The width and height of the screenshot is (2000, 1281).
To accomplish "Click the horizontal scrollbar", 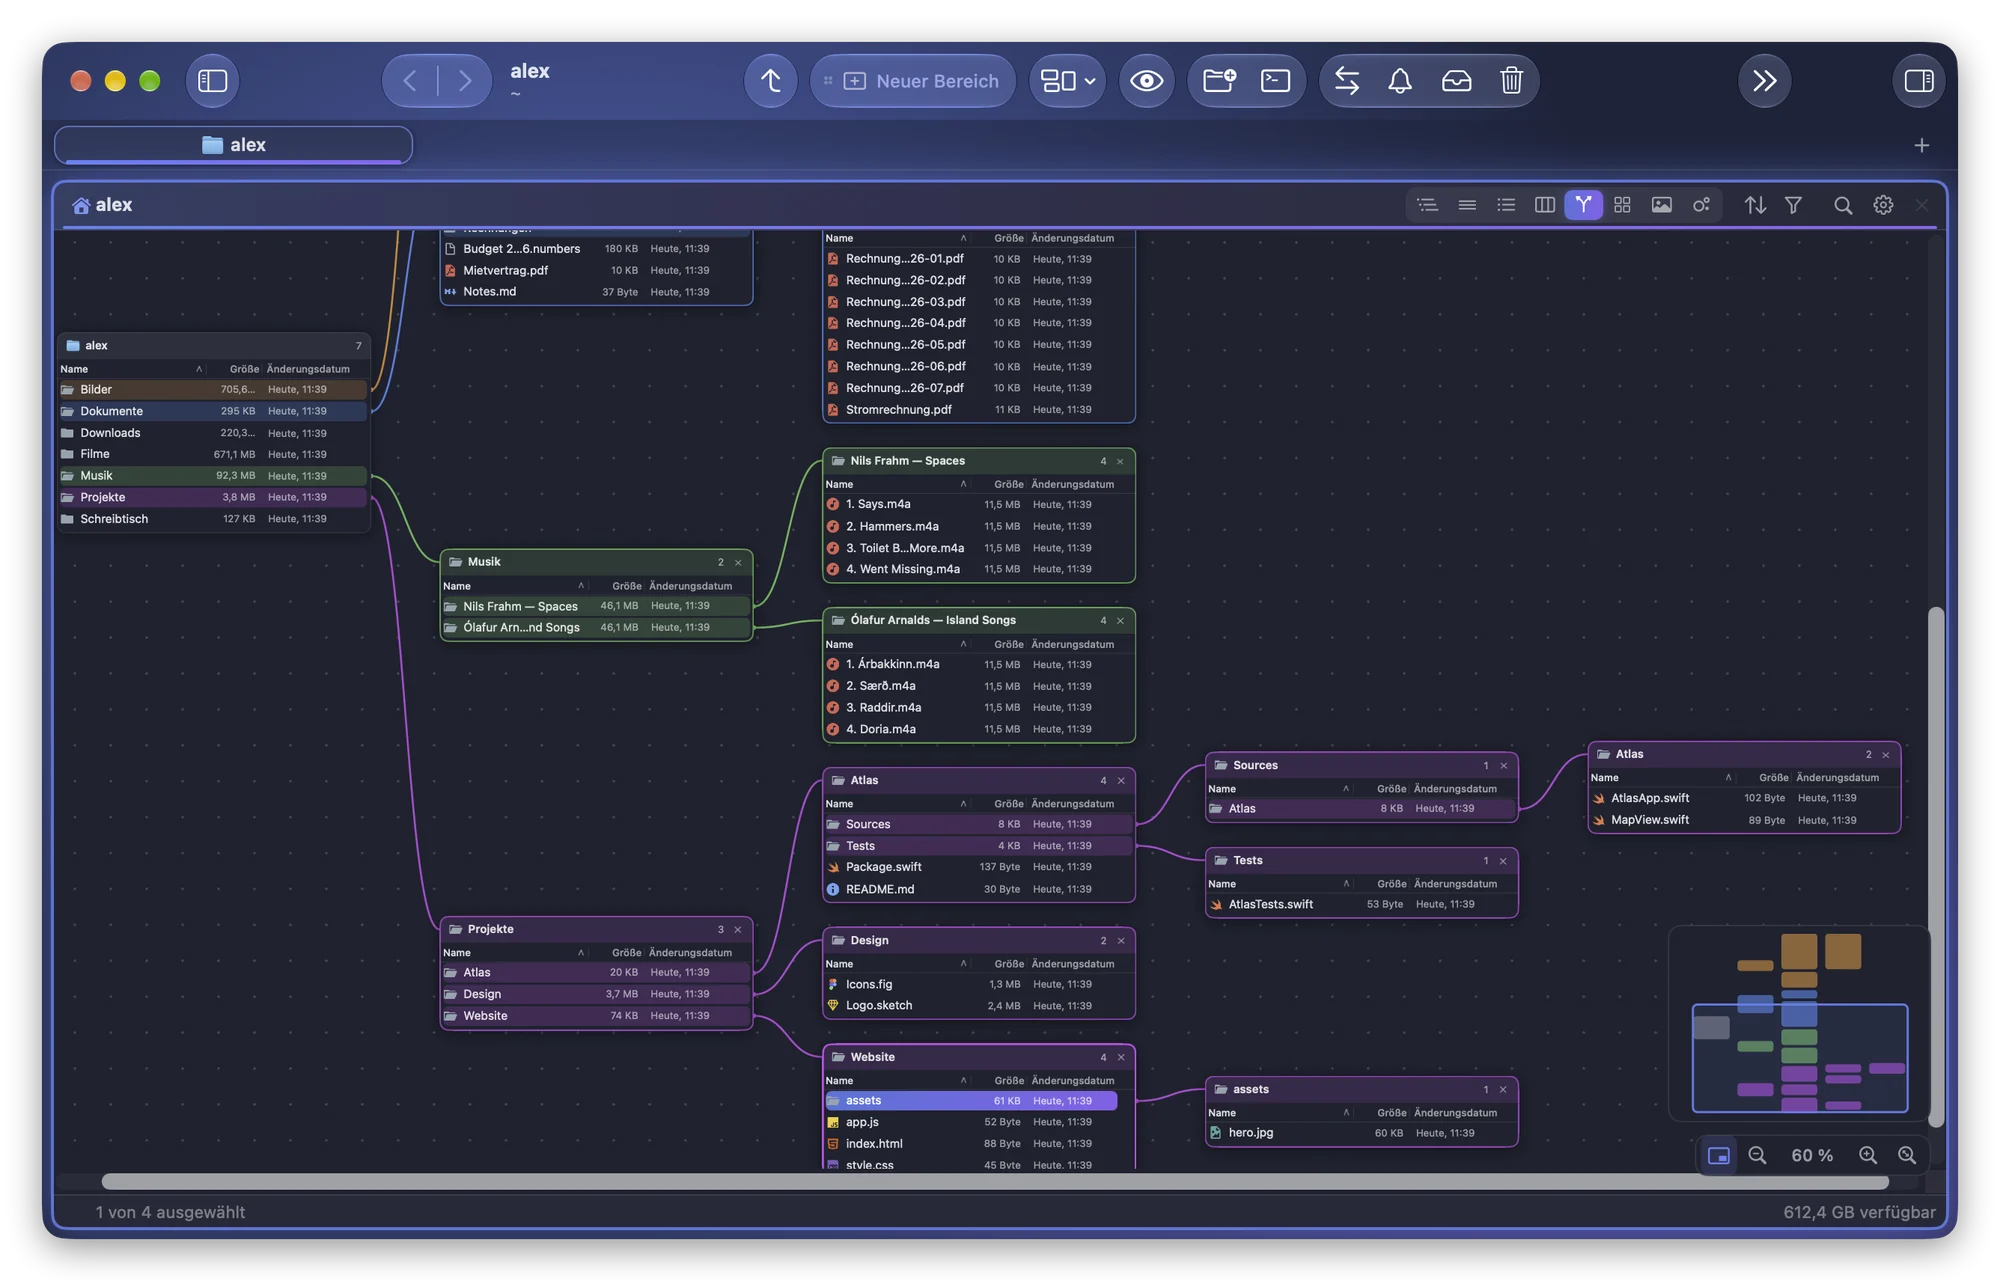I will [x=994, y=1182].
